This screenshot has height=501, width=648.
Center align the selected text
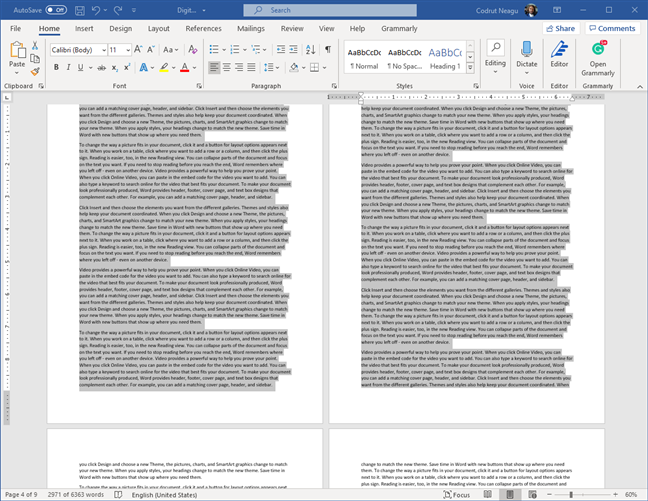[x=226, y=67]
